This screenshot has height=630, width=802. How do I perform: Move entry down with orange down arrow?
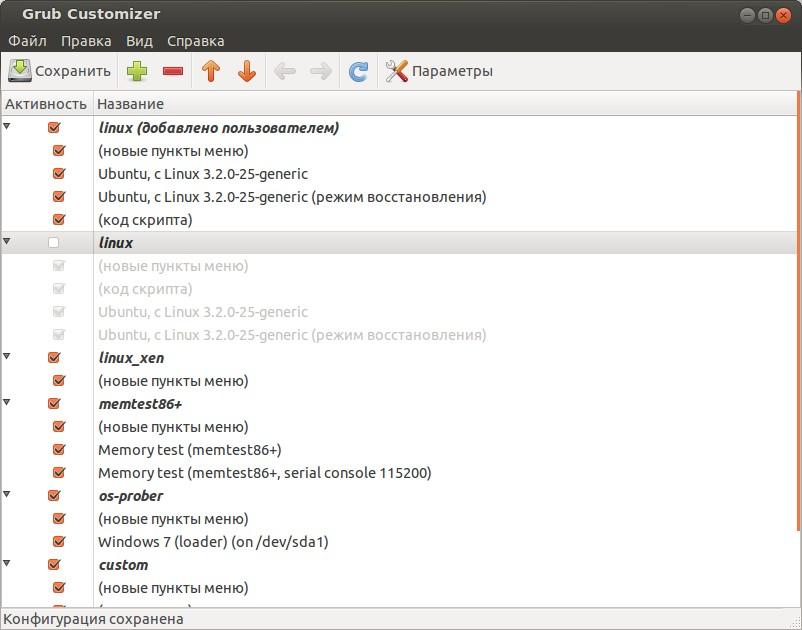coord(247,71)
